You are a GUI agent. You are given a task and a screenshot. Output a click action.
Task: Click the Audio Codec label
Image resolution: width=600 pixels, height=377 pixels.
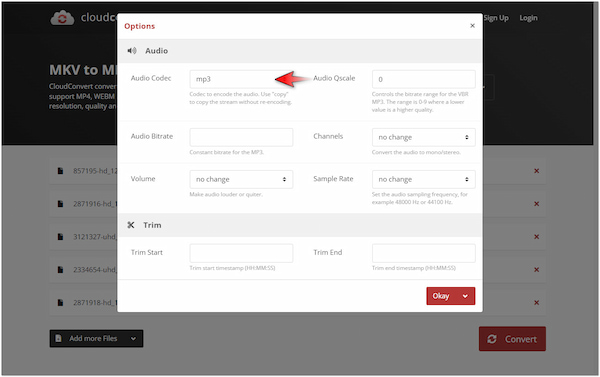pos(151,78)
